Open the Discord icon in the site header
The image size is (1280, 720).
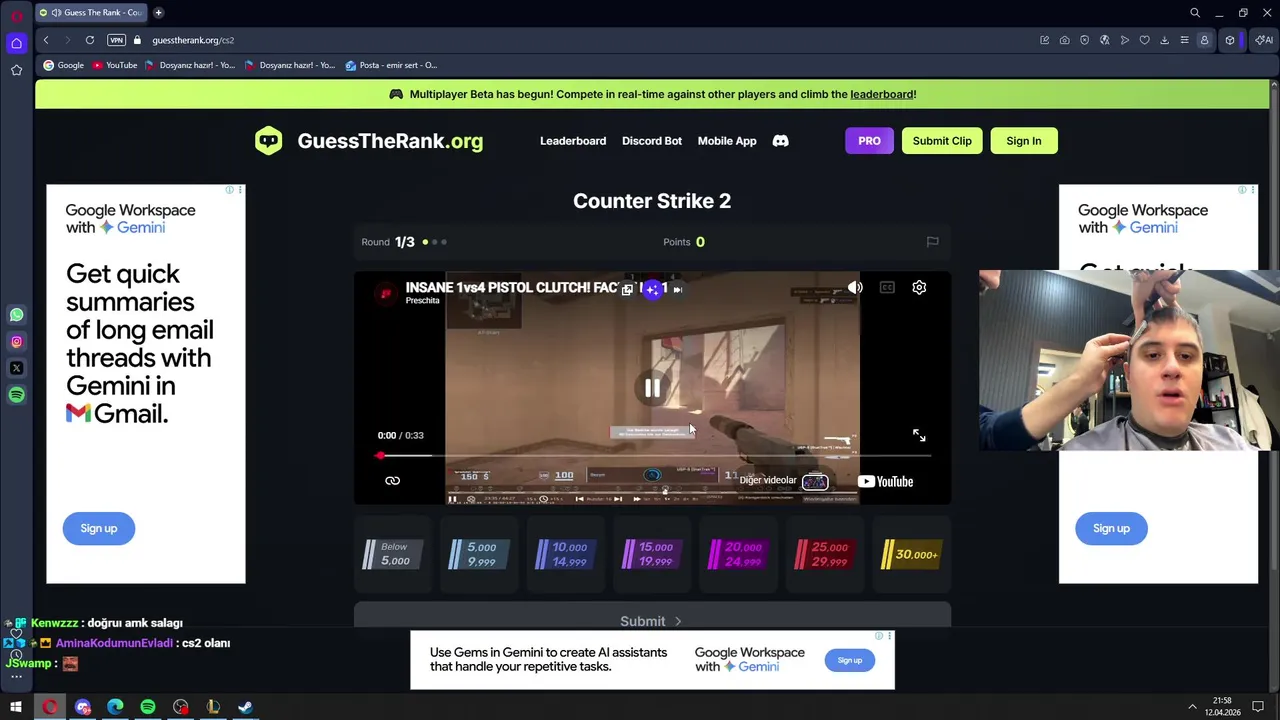pyautogui.click(x=780, y=141)
